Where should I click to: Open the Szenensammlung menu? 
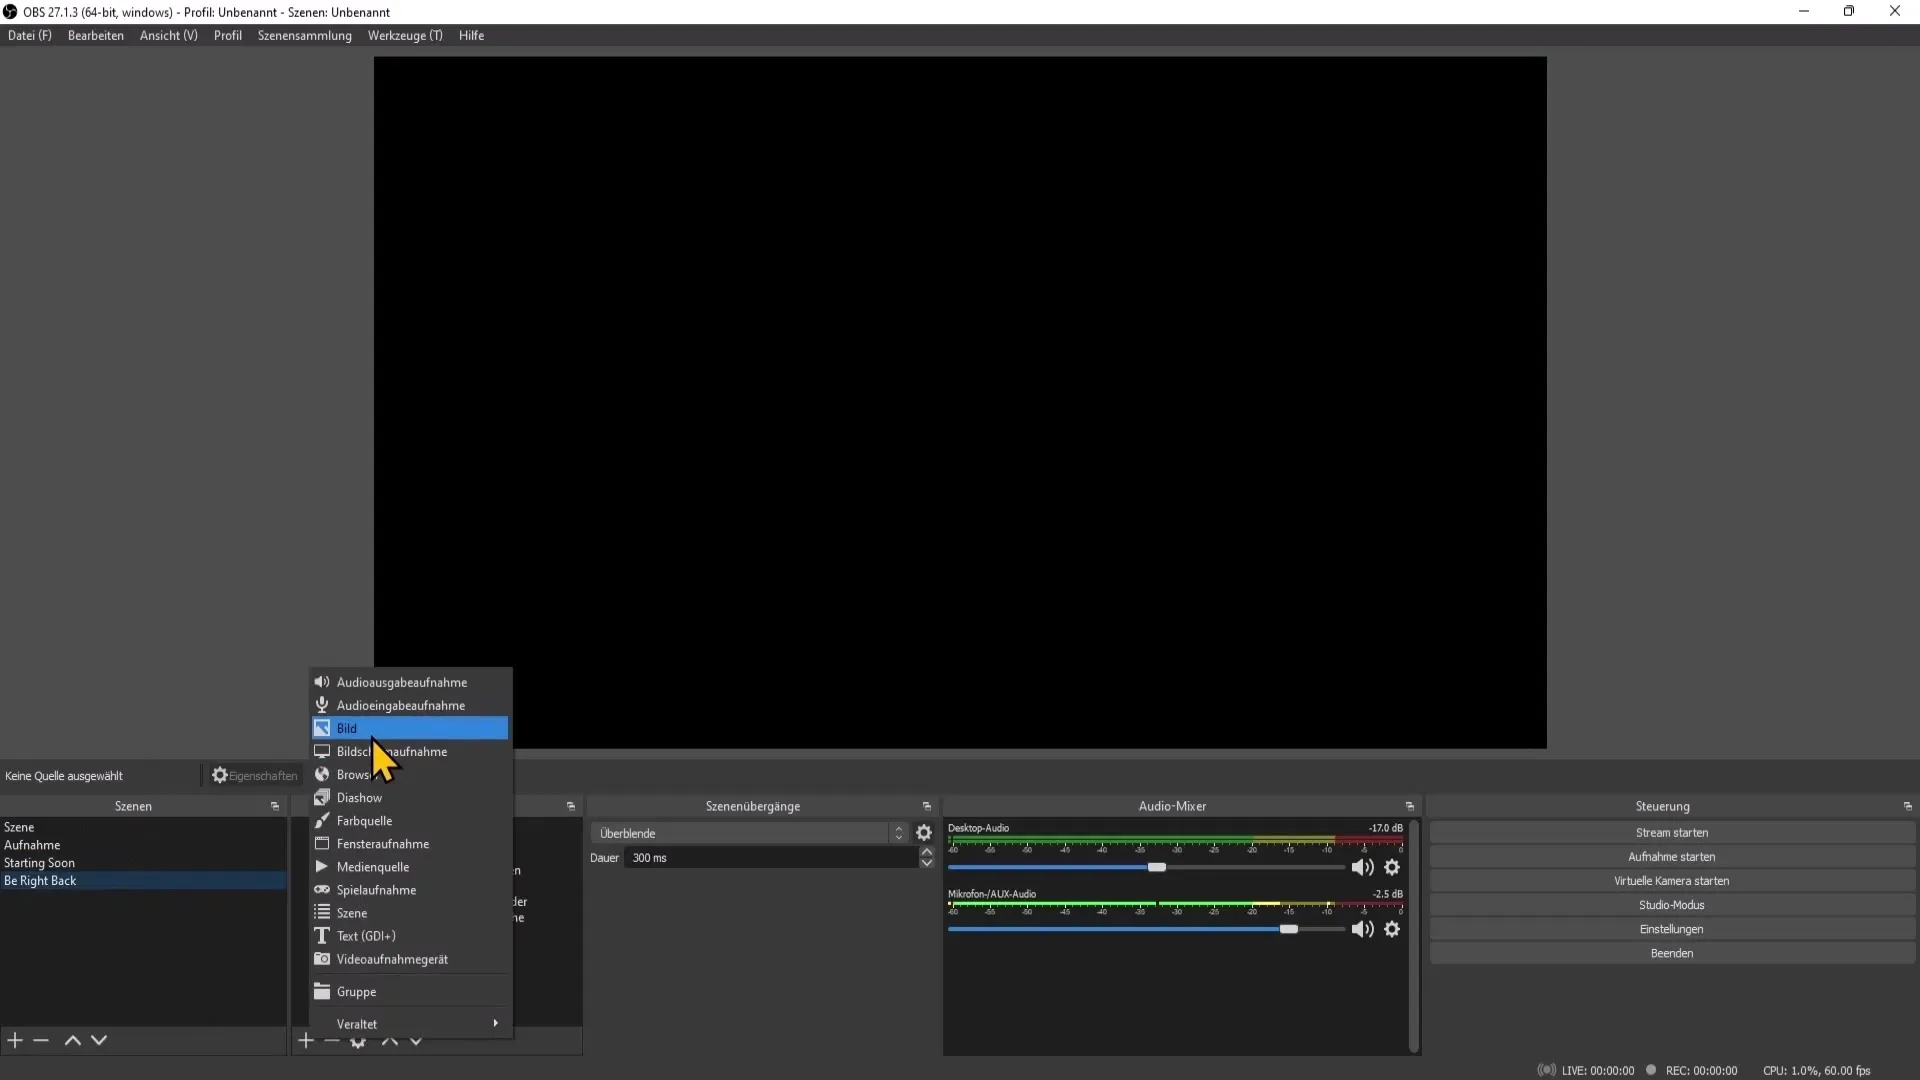305,35
